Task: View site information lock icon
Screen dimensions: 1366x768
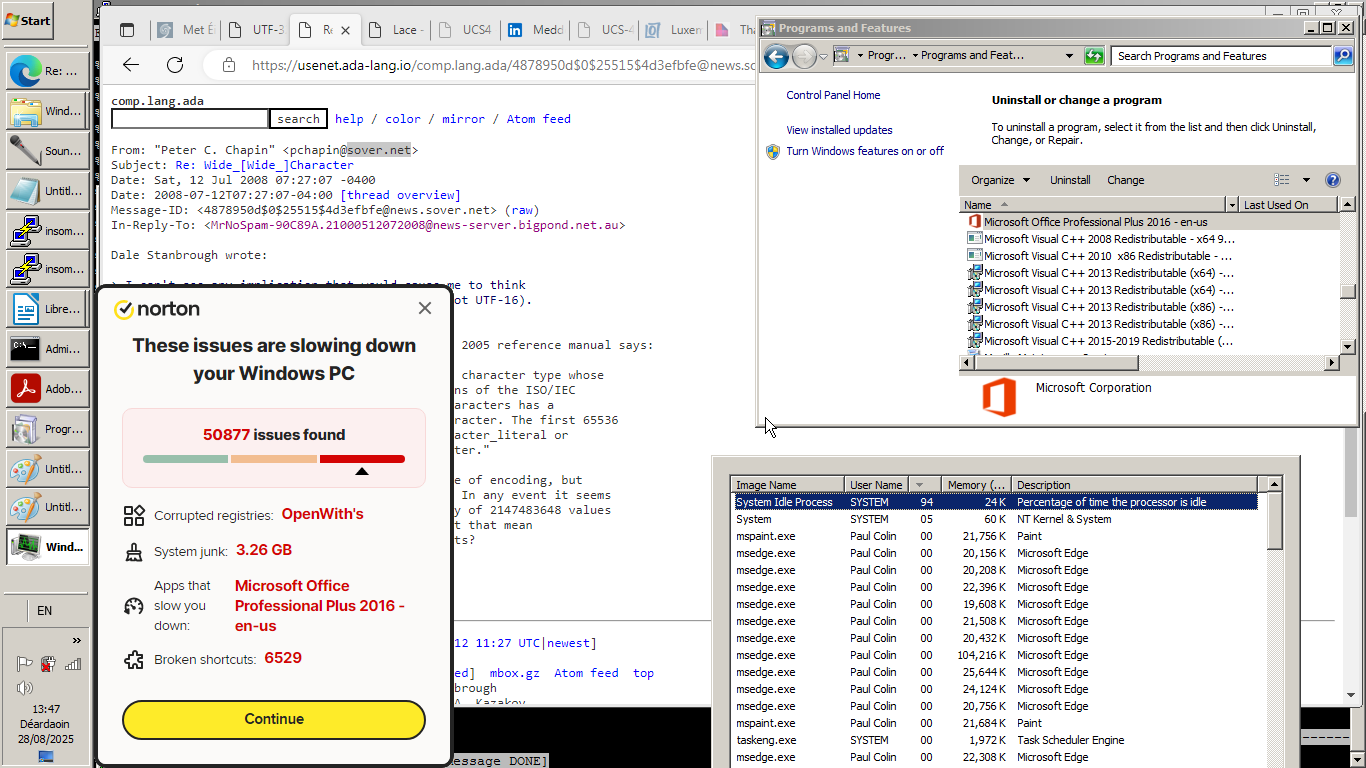Action: (x=229, y=65)
